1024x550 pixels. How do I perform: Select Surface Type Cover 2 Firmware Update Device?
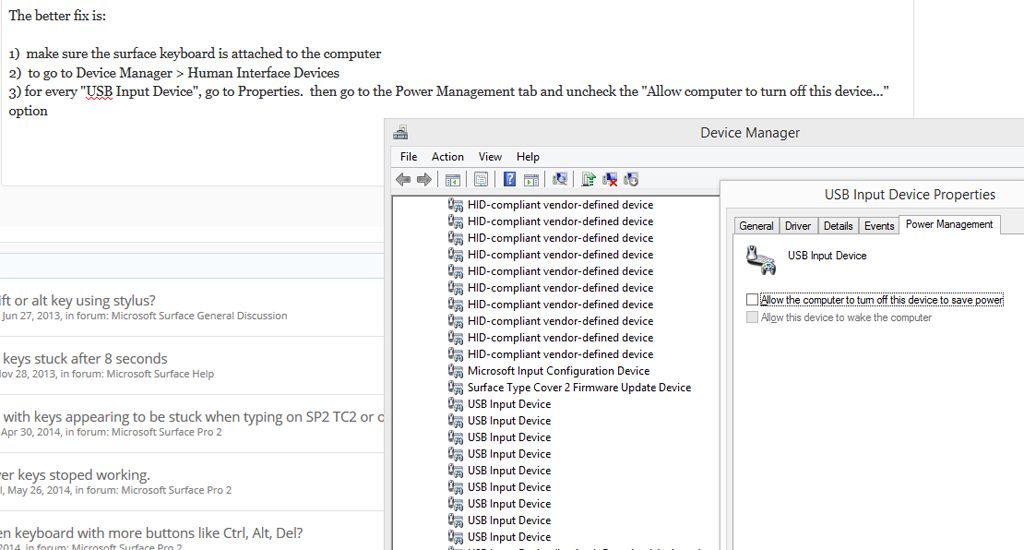click(579, 387)
